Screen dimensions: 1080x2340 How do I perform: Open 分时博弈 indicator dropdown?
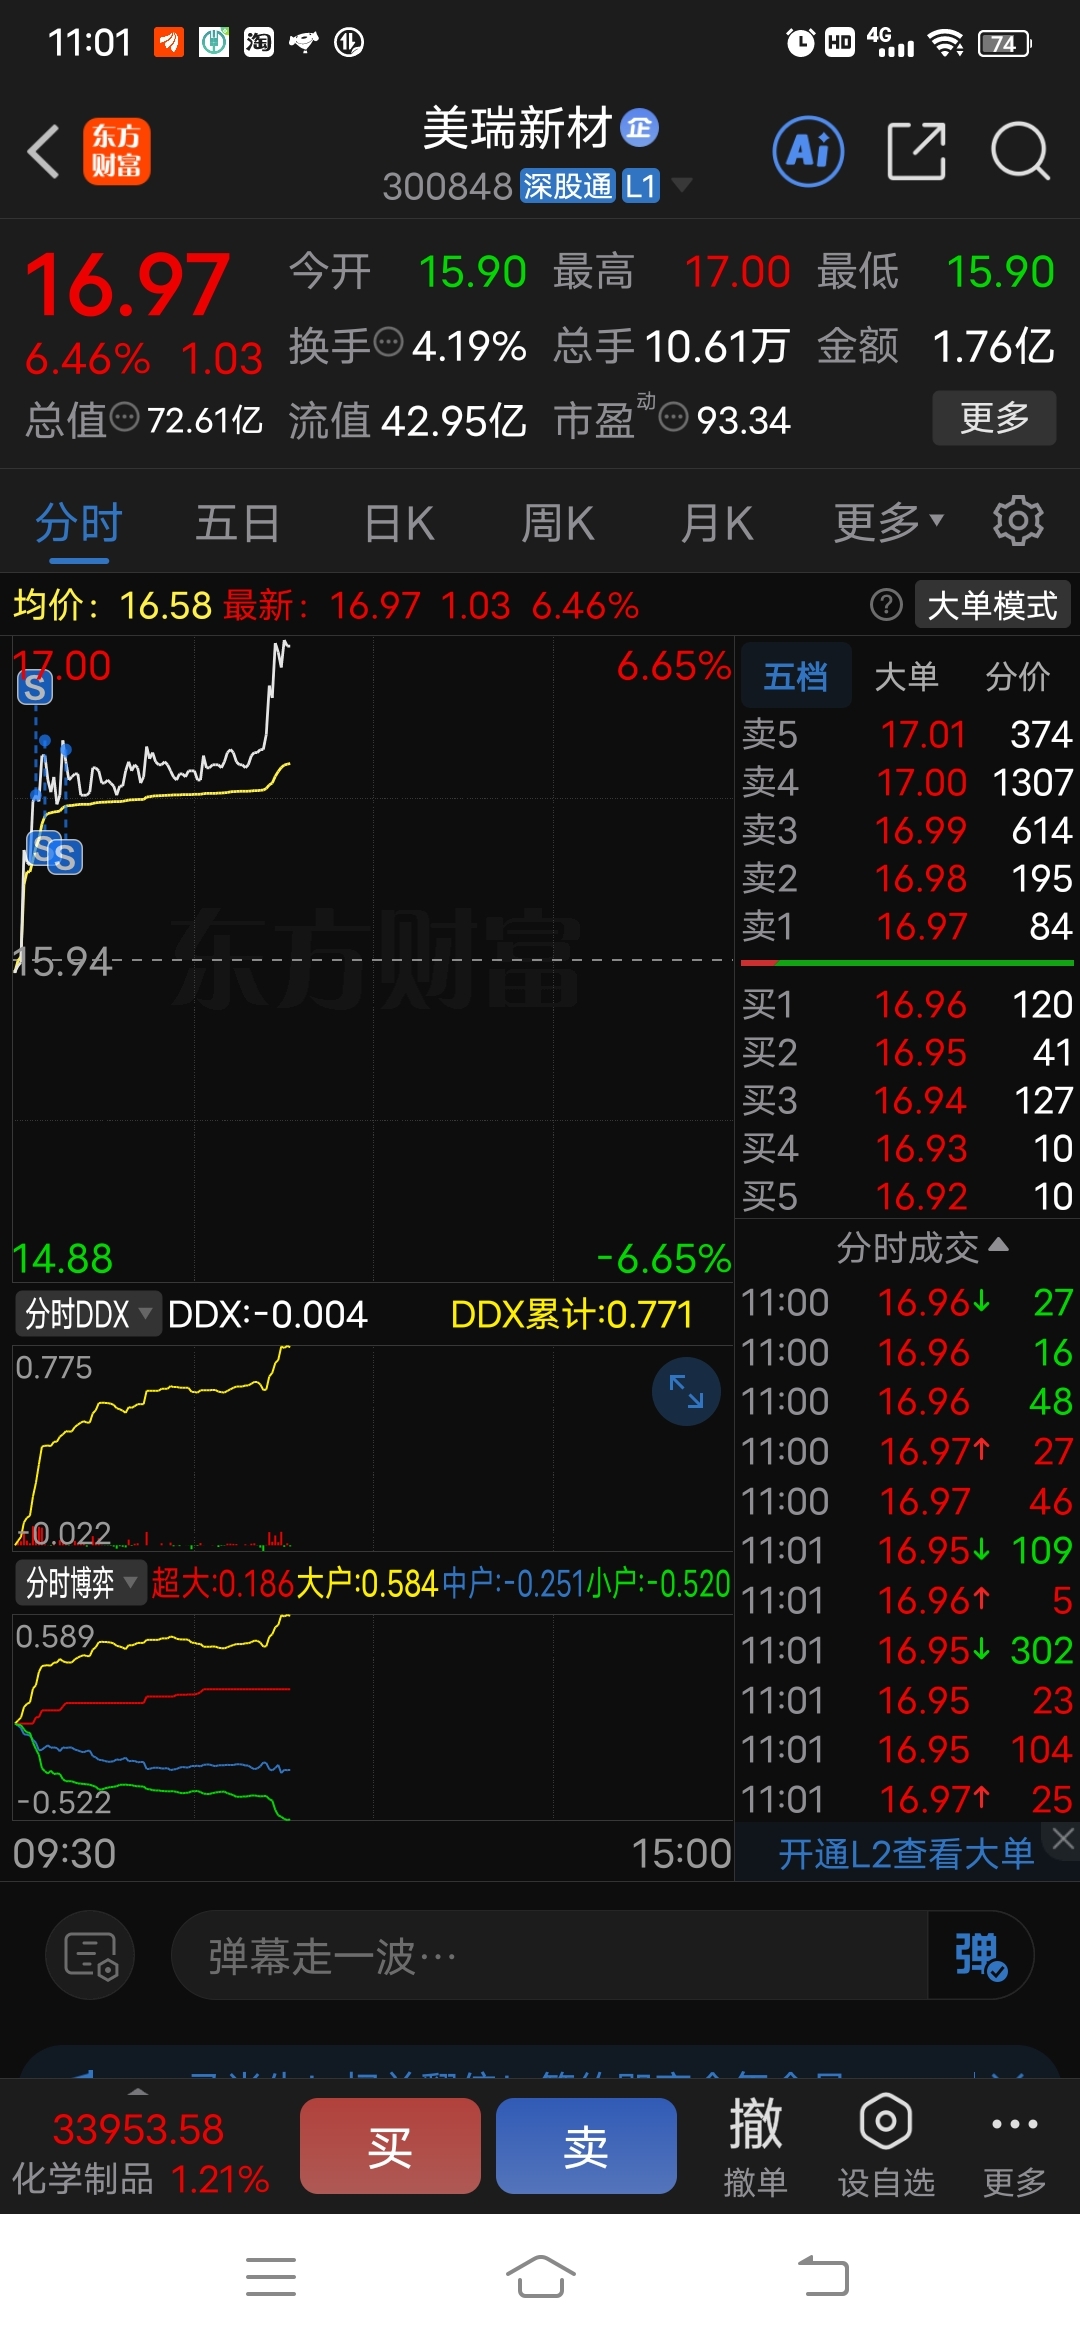click(x=81, y=1583)
